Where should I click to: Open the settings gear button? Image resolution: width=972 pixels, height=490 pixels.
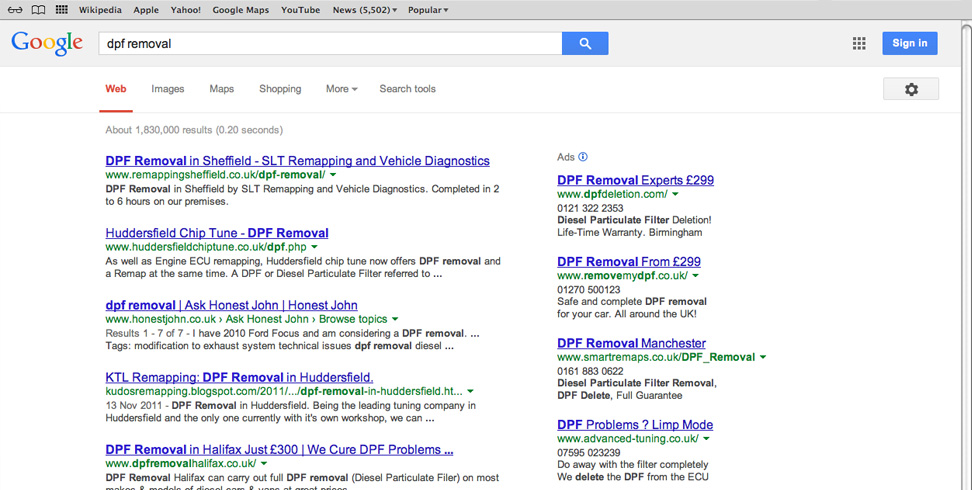click(x=911, y=89)
